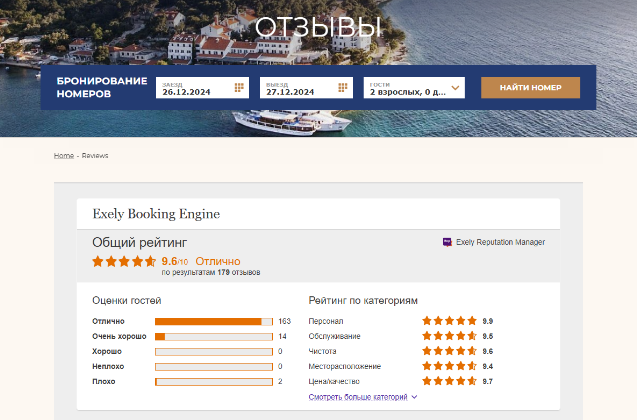
Task: Expand Смотреть больше категорий
Action: [x=363, y=397]
